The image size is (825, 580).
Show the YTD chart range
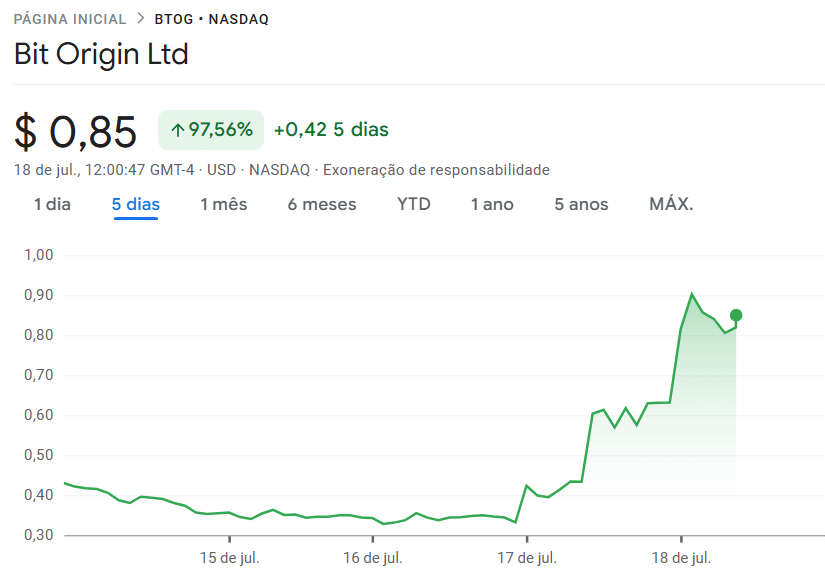point(414,204)
